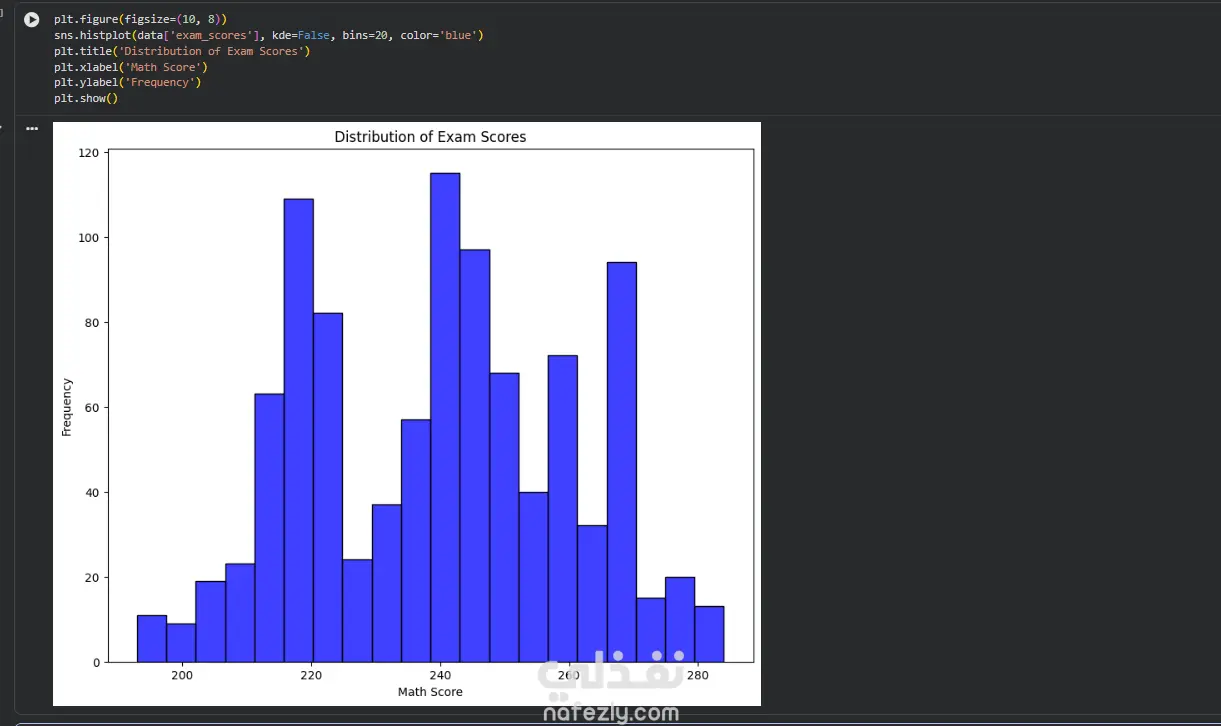Image resolution: width=1221 pixels, height=726 pixels.
Task: Click the plt.title code line
Action: 182,51
